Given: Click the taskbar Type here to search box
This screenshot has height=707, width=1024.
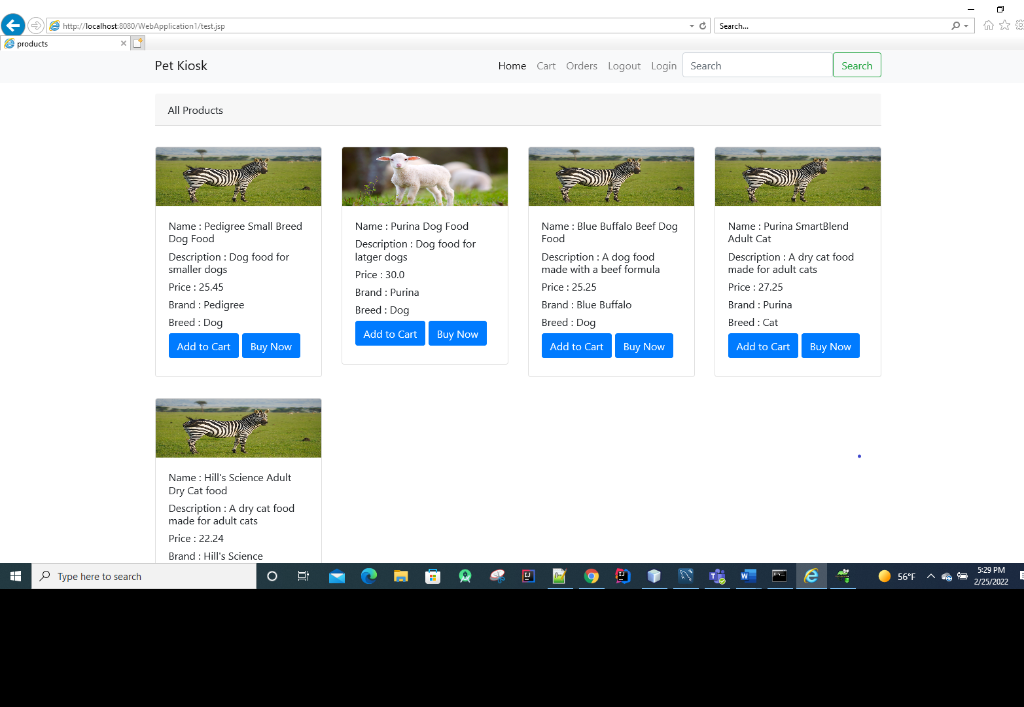Looking at the screenshot, I should point(144,576).
